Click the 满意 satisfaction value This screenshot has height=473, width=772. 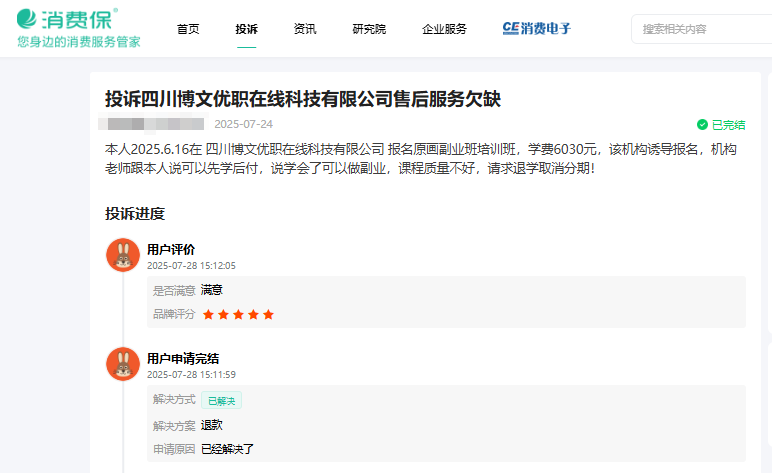coord(212,290)
